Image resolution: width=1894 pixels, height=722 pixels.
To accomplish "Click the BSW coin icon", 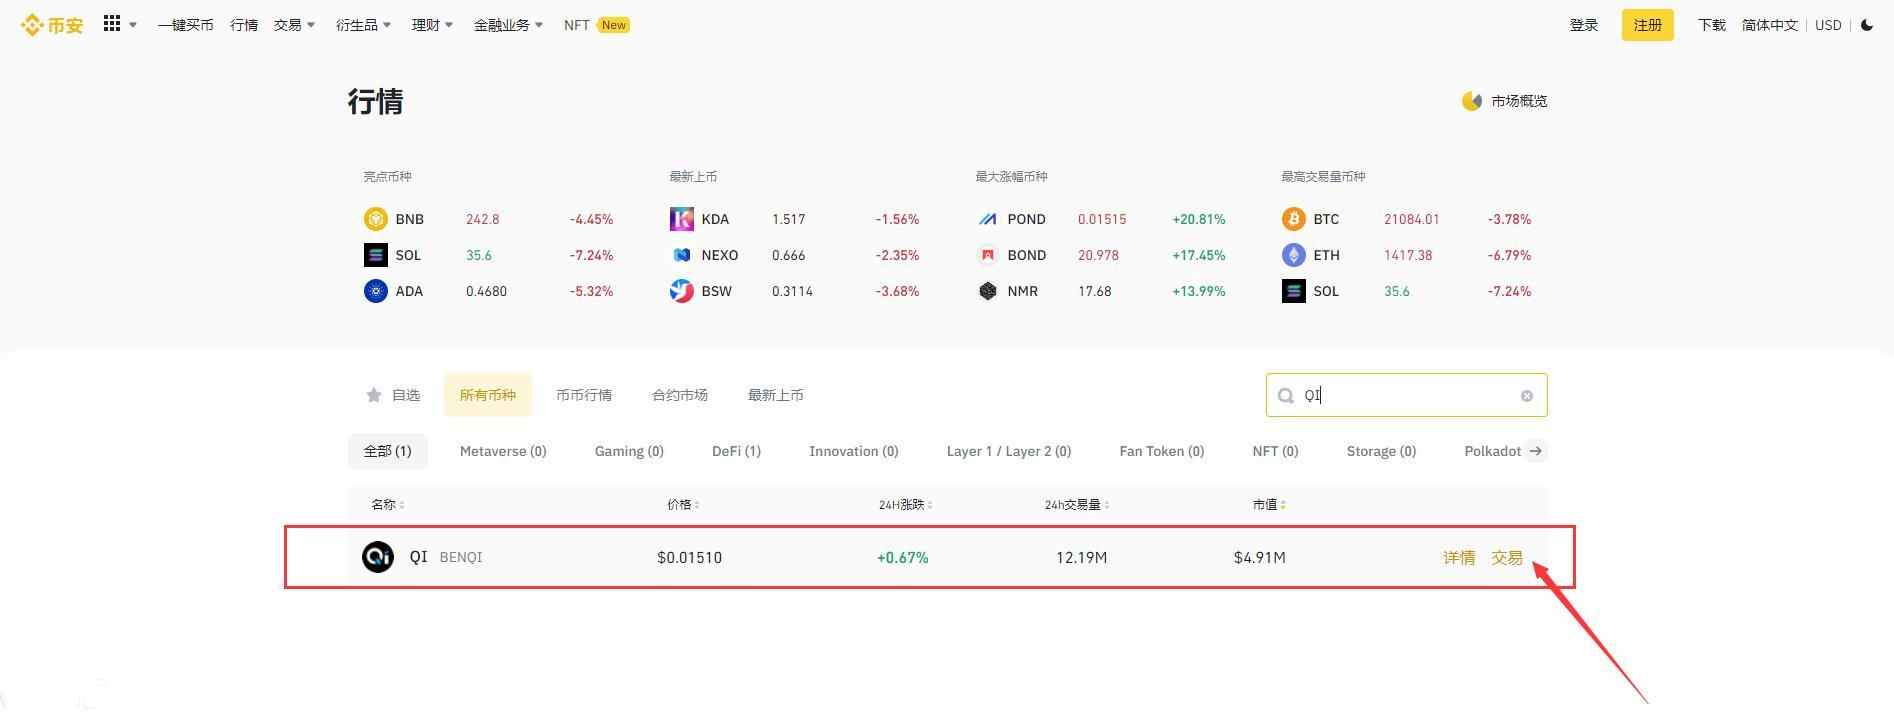I will pos(682,291).
